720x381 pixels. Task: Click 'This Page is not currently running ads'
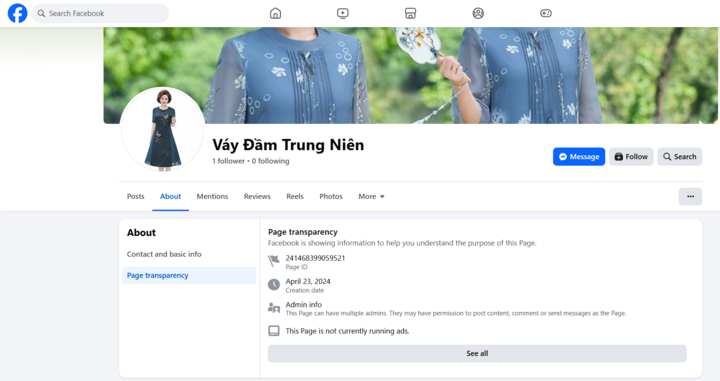tap(347, 331)
